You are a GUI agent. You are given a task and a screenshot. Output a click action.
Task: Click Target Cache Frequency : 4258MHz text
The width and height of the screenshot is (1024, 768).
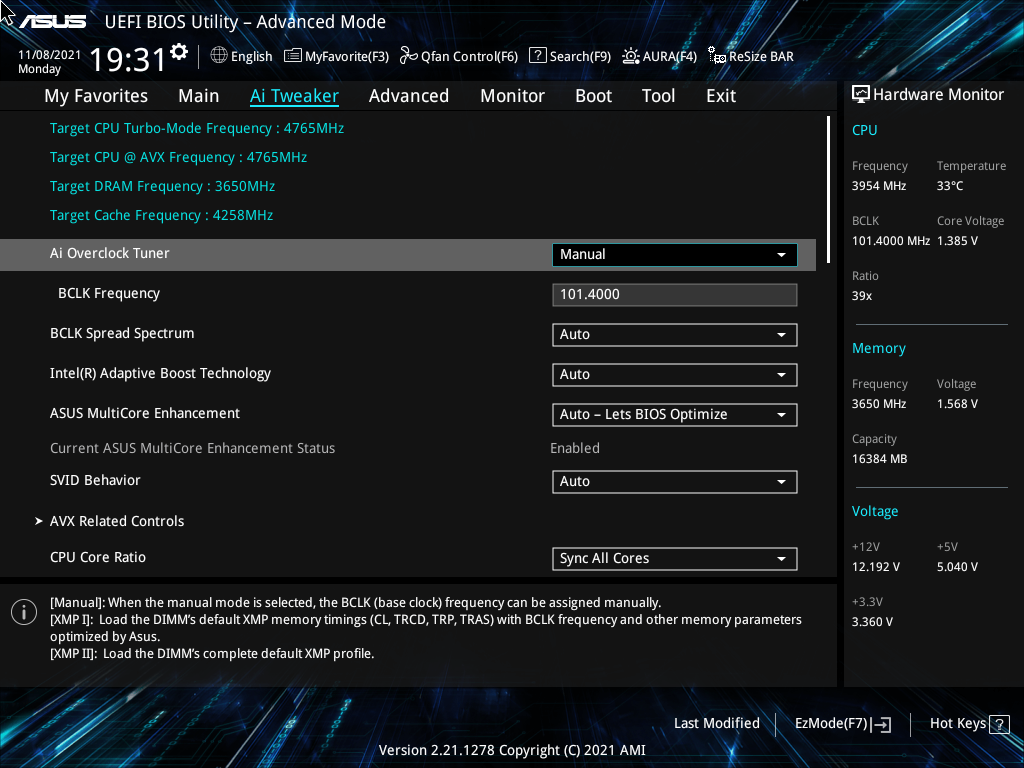coord(161,216)
